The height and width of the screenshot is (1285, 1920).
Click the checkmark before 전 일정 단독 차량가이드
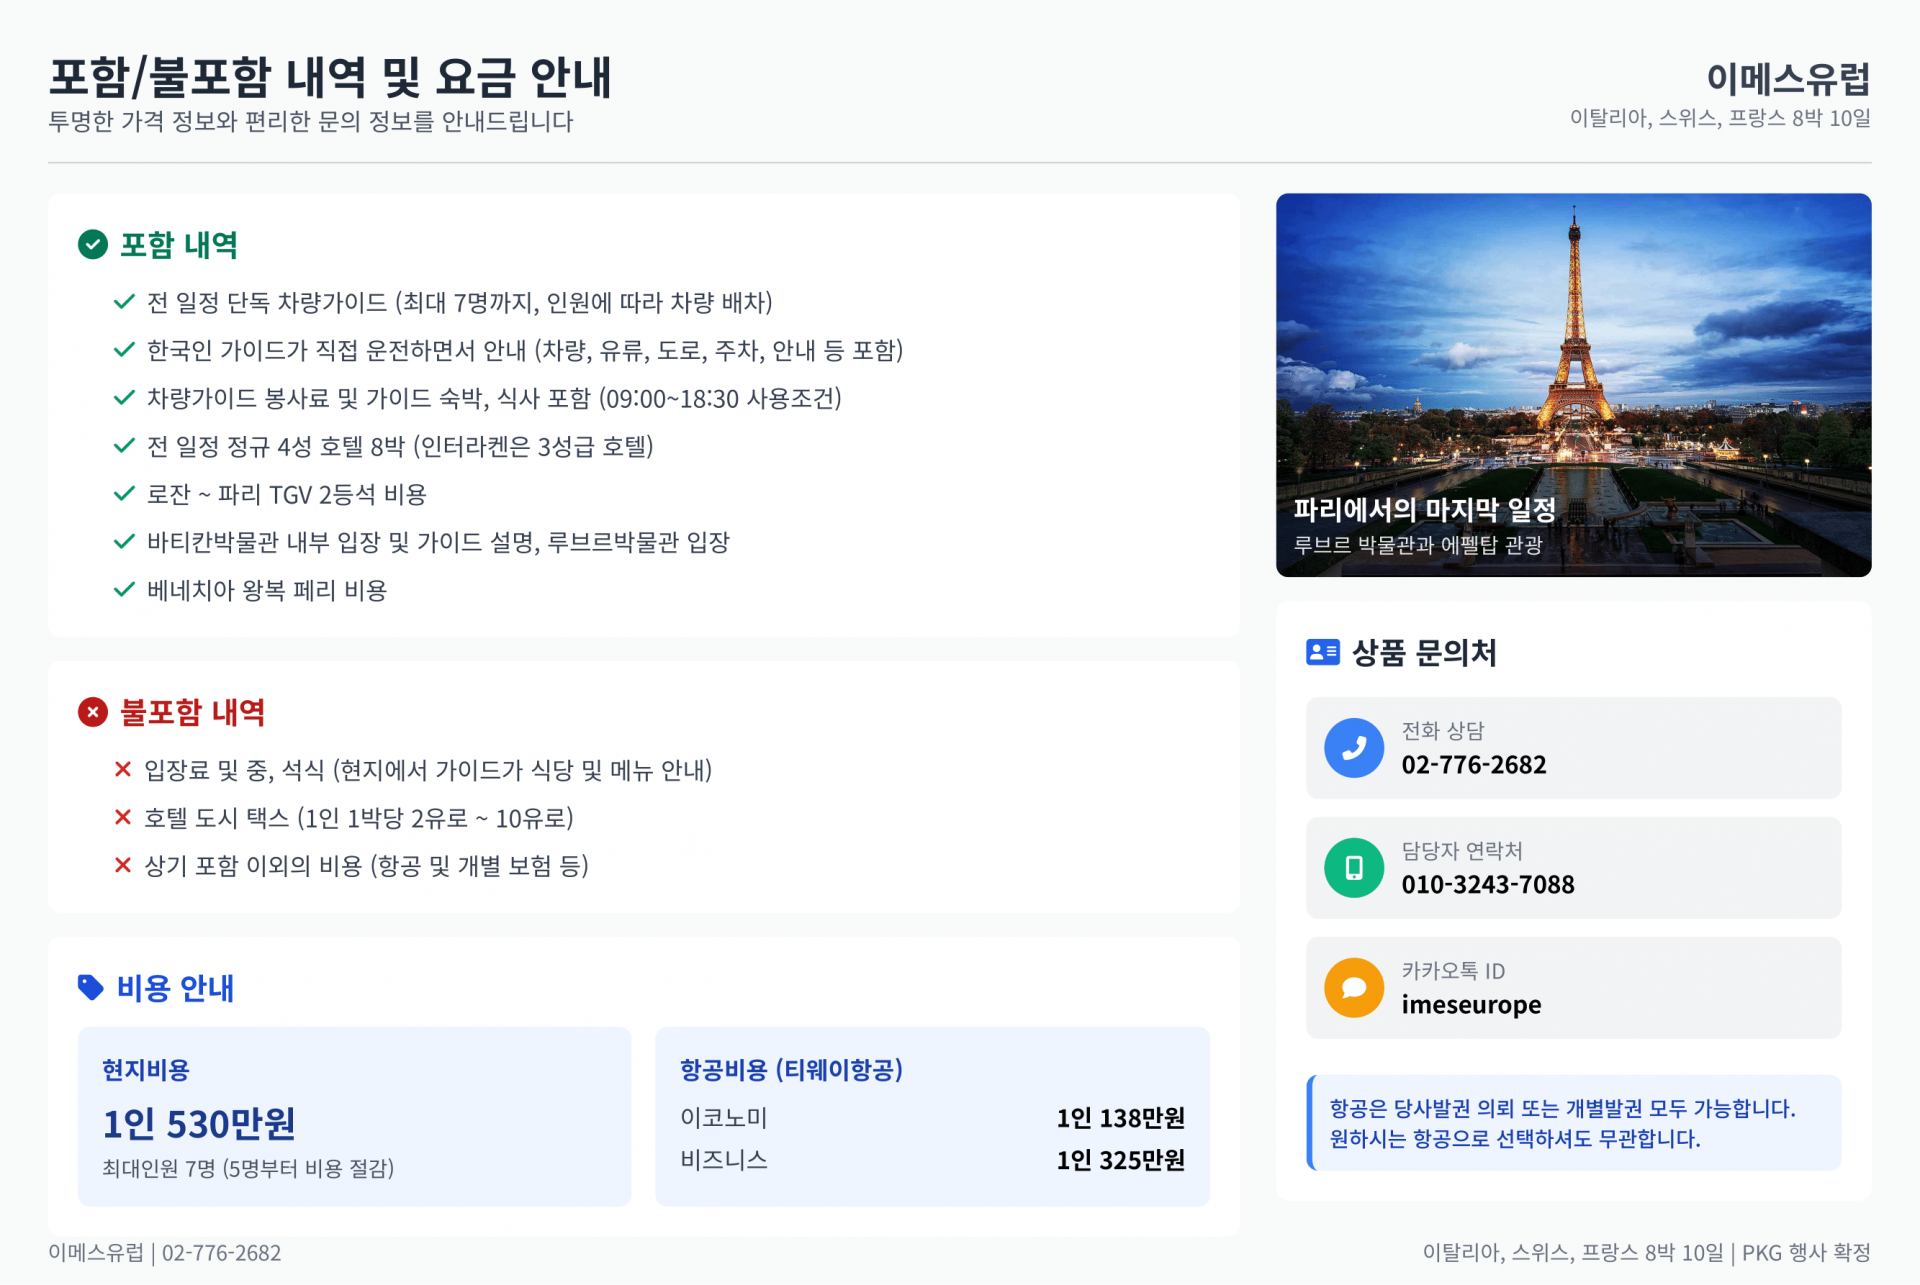pos(124,302)
